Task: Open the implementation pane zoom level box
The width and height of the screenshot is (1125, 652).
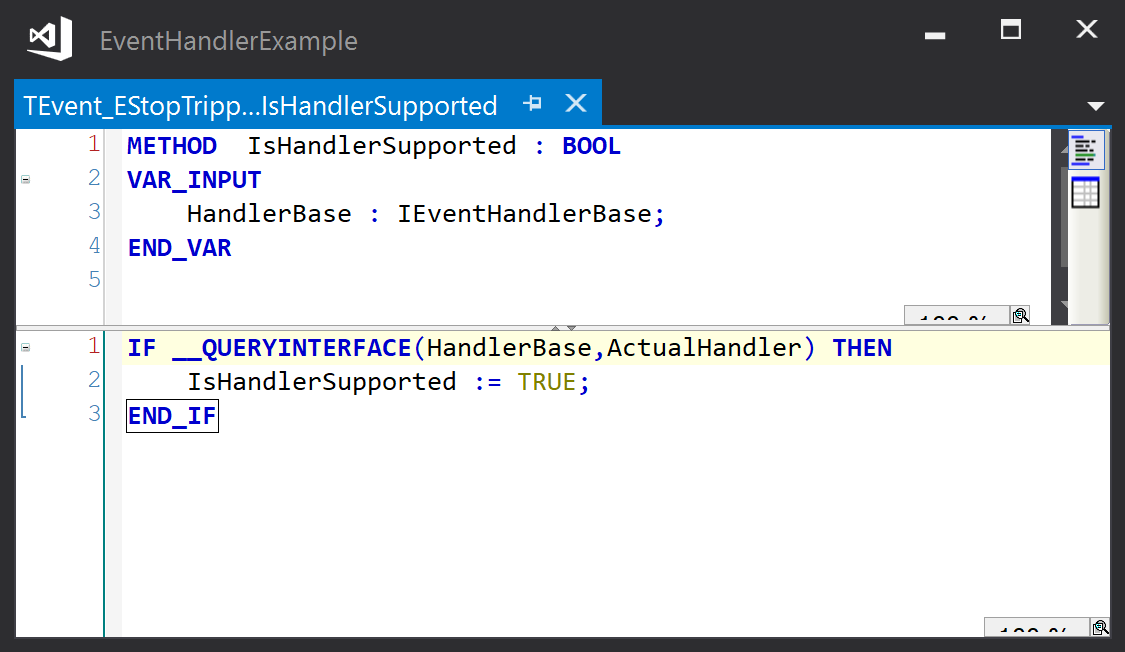Action: coord(1035,630)
